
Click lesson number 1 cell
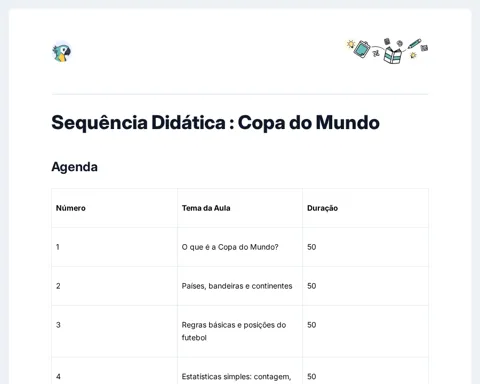(115, 247)
